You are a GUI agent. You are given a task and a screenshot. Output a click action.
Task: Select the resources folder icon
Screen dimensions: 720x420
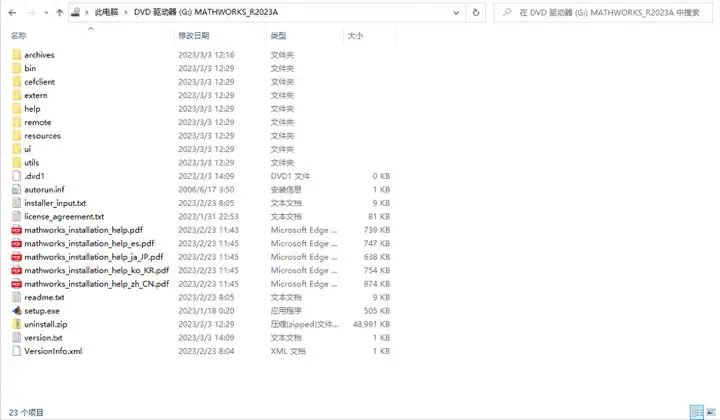pos(17,136)
